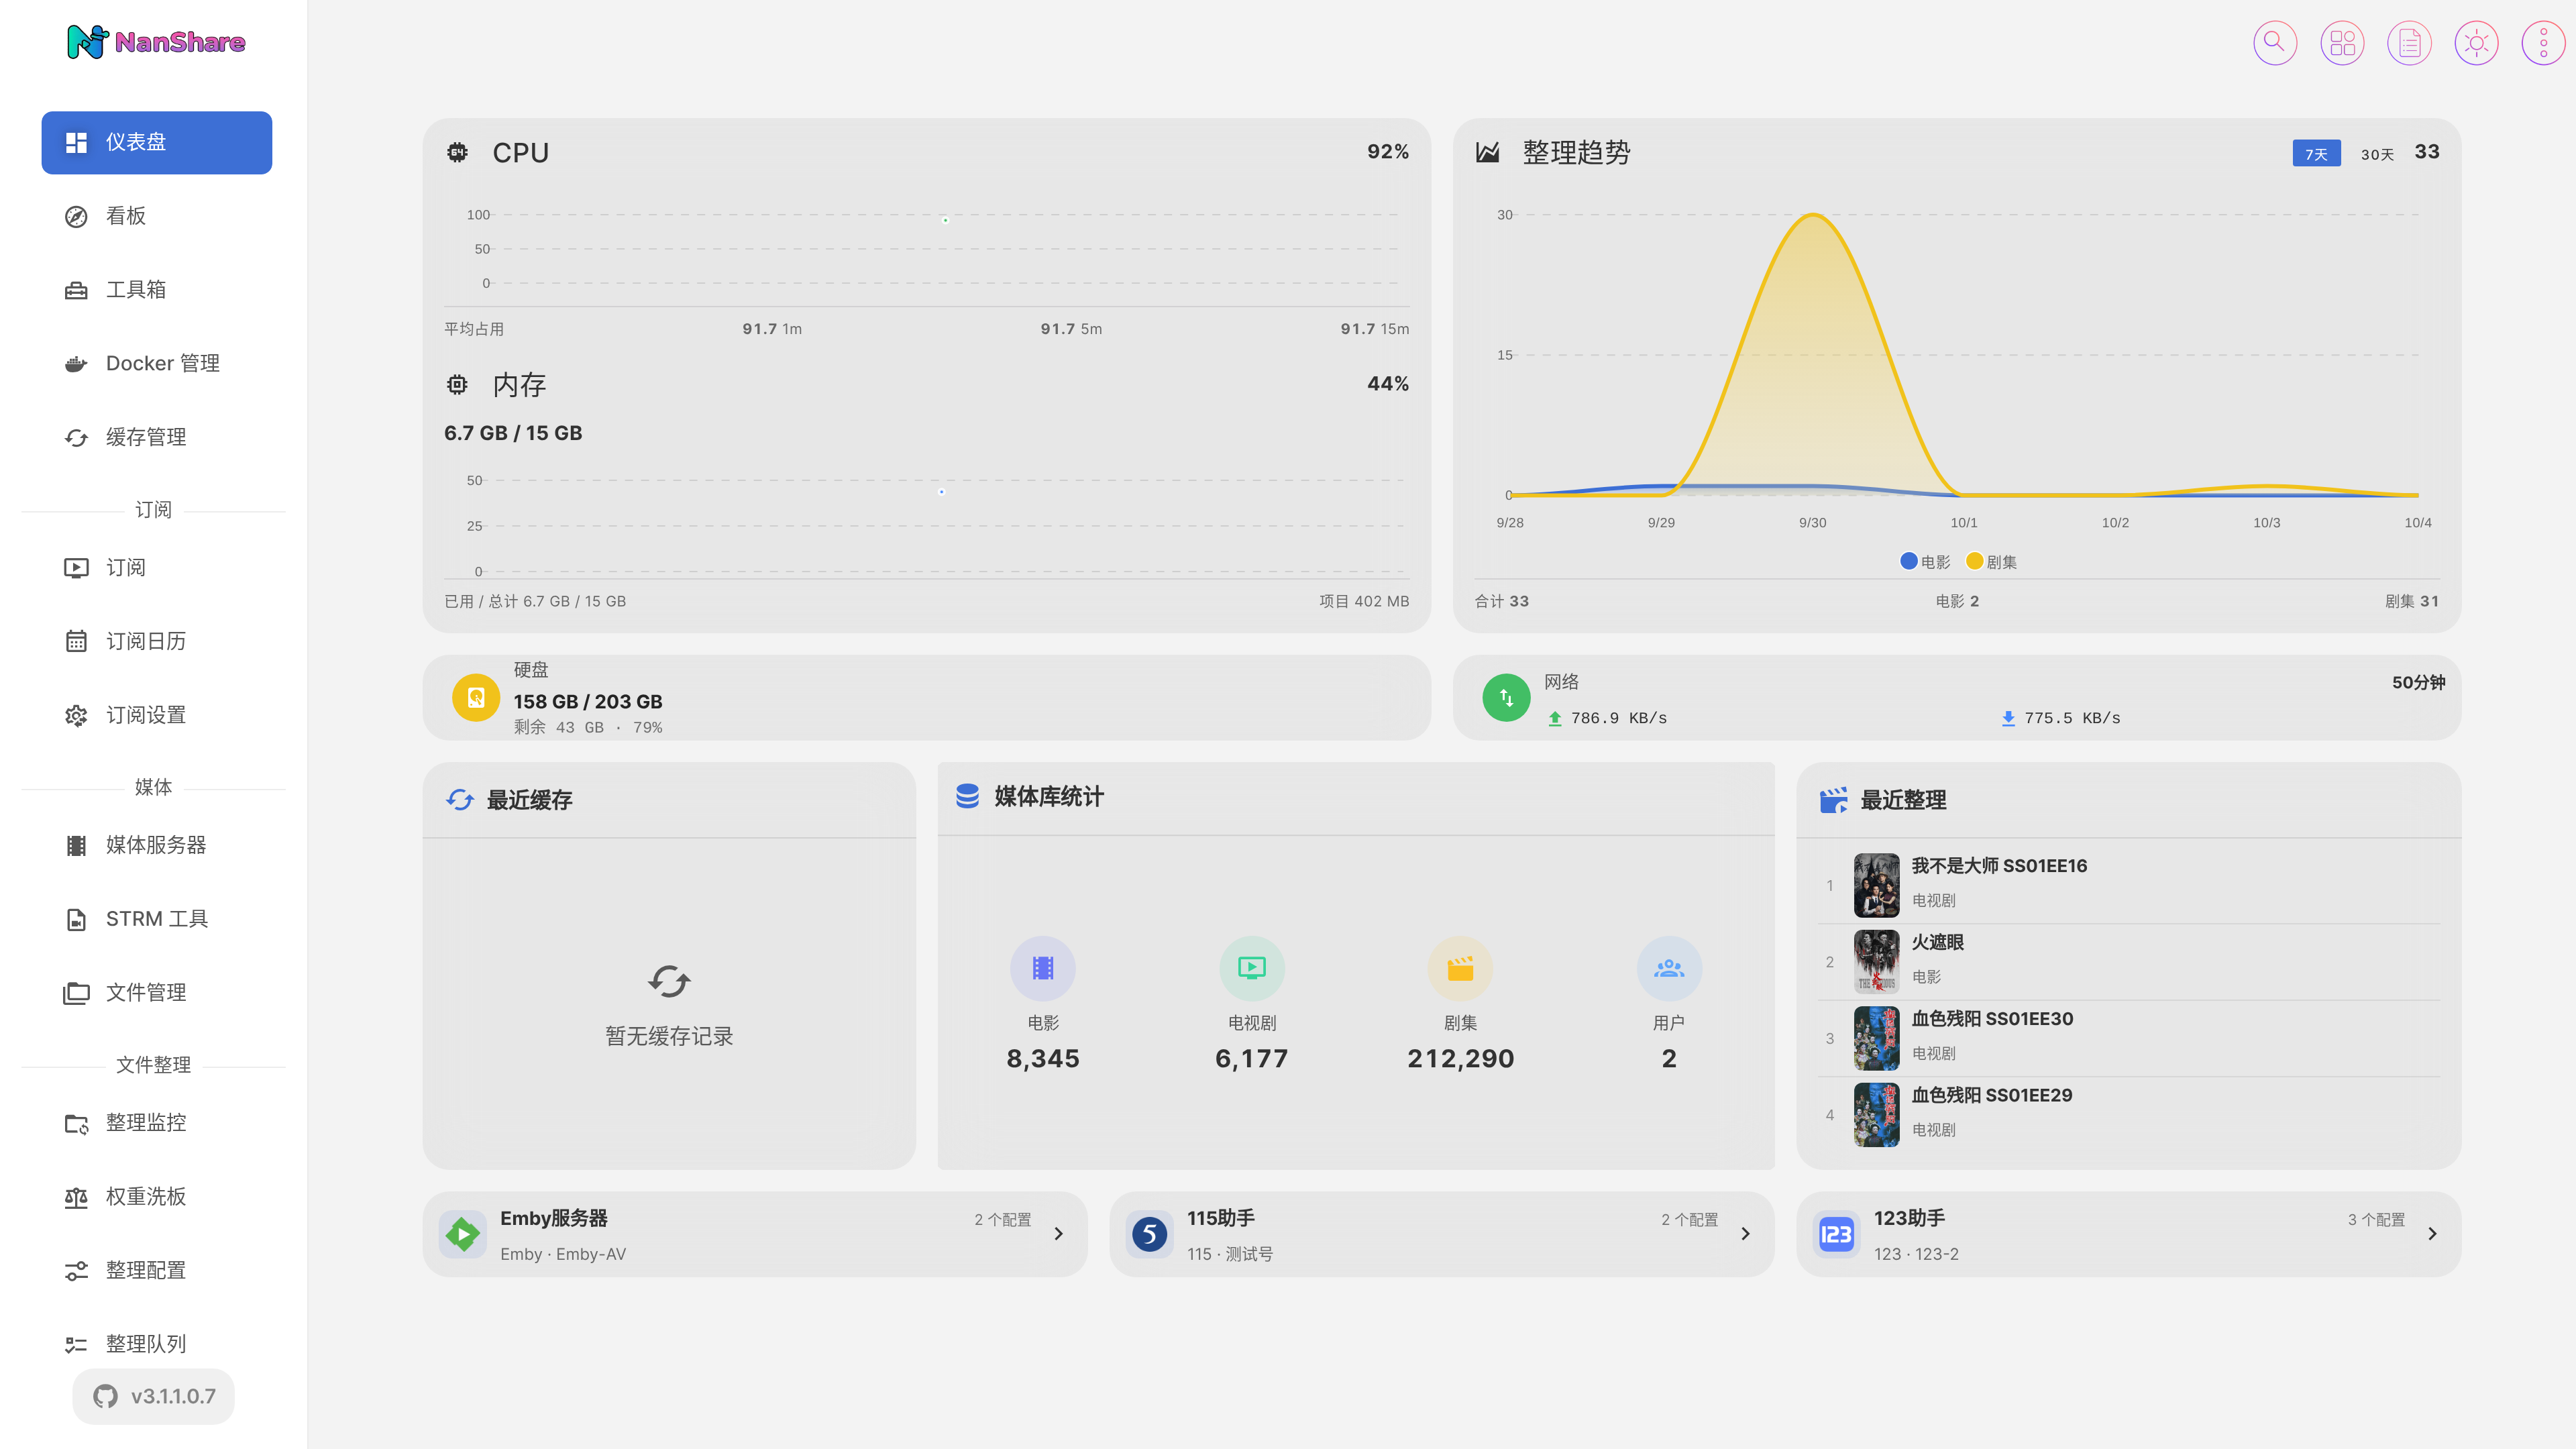Click the 电影 media statistics icon
2576x1449 pixels.
(x=1043, y=968)
